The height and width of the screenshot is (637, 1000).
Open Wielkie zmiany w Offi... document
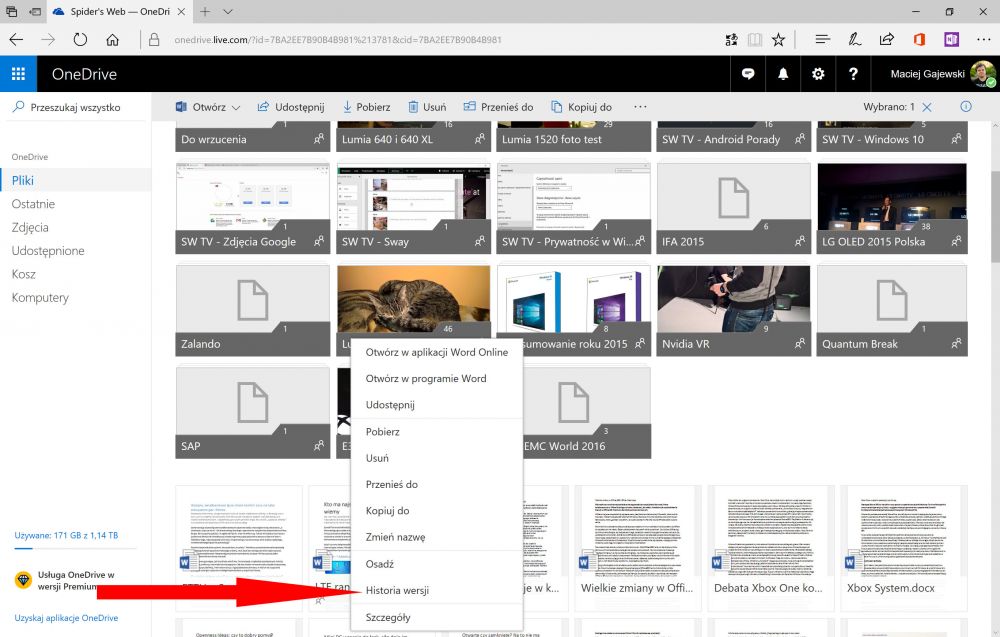[x=637, y=548]
